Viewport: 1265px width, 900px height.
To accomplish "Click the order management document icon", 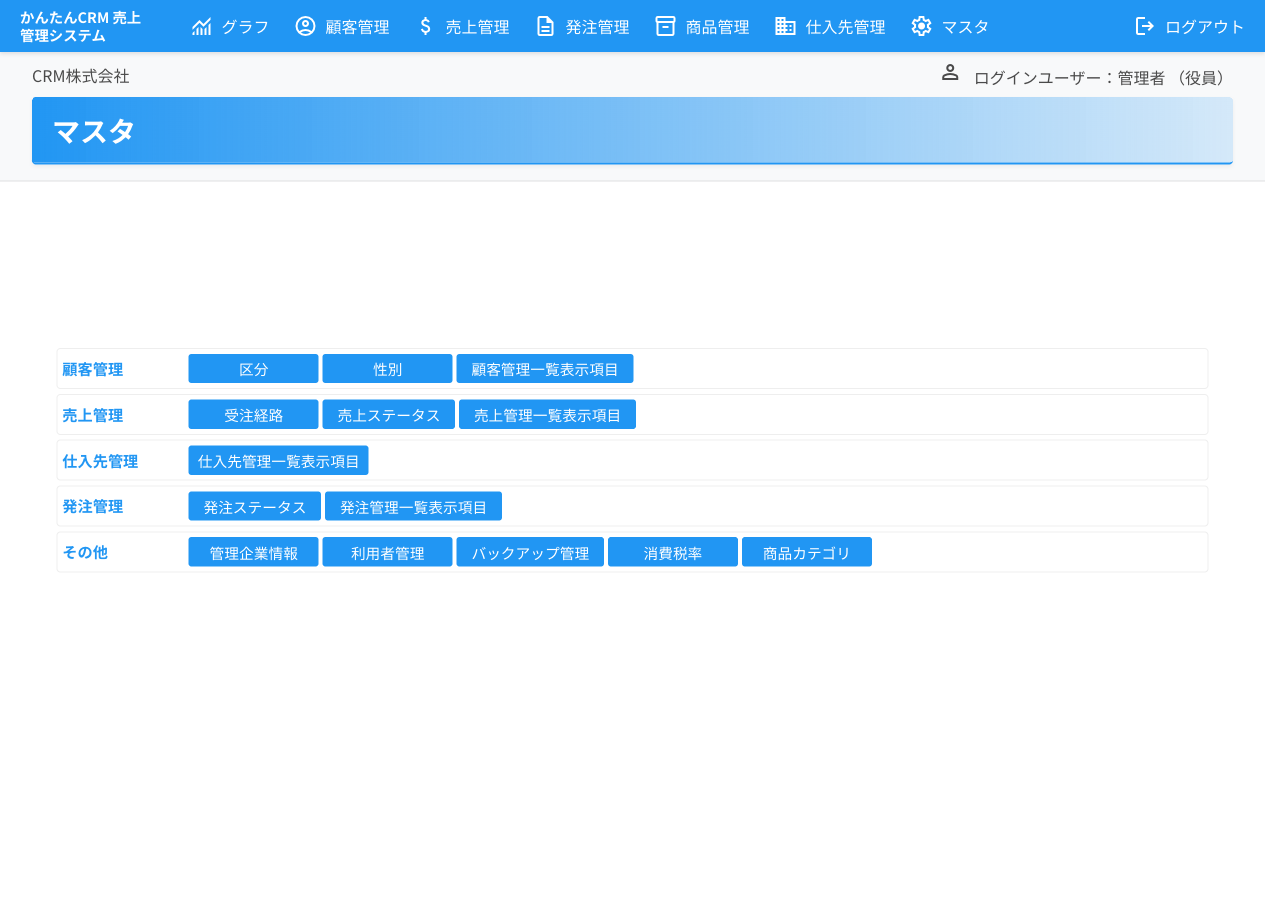I will (545, 27).
